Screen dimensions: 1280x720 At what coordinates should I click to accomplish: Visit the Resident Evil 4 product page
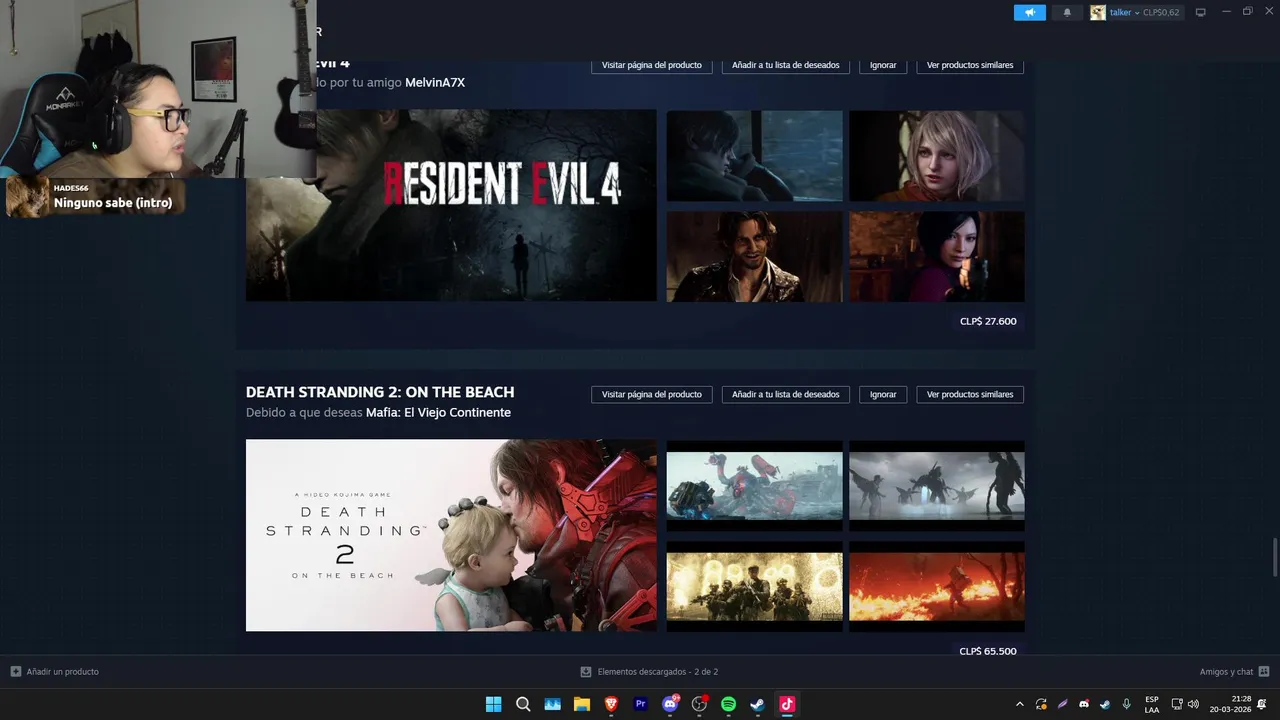652,65
